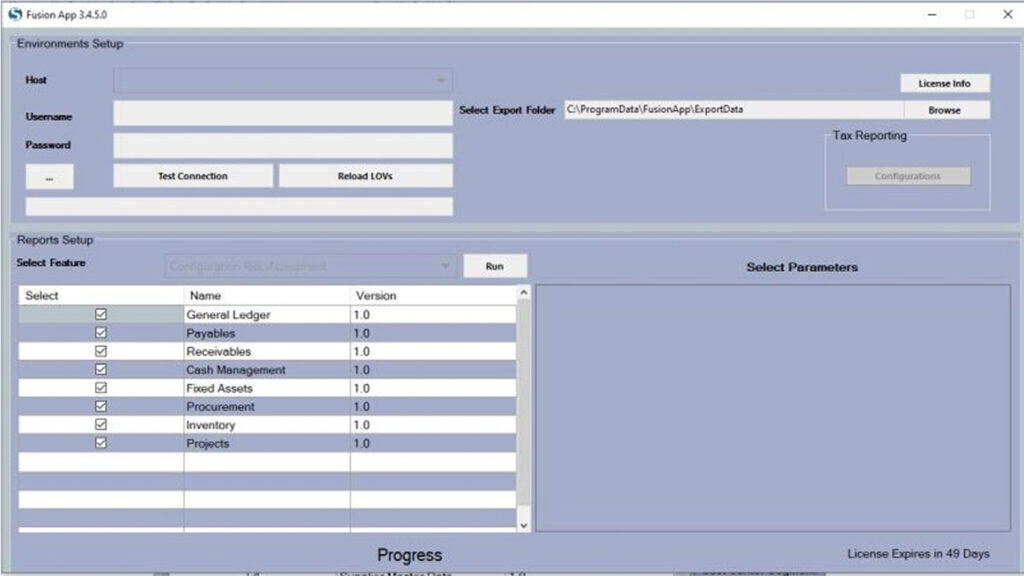The width and height of the screenshot is (1024, 576).
Task: Toggle the Cash Management checkbox
Action: pyautogui.click(x=101, y=369)
